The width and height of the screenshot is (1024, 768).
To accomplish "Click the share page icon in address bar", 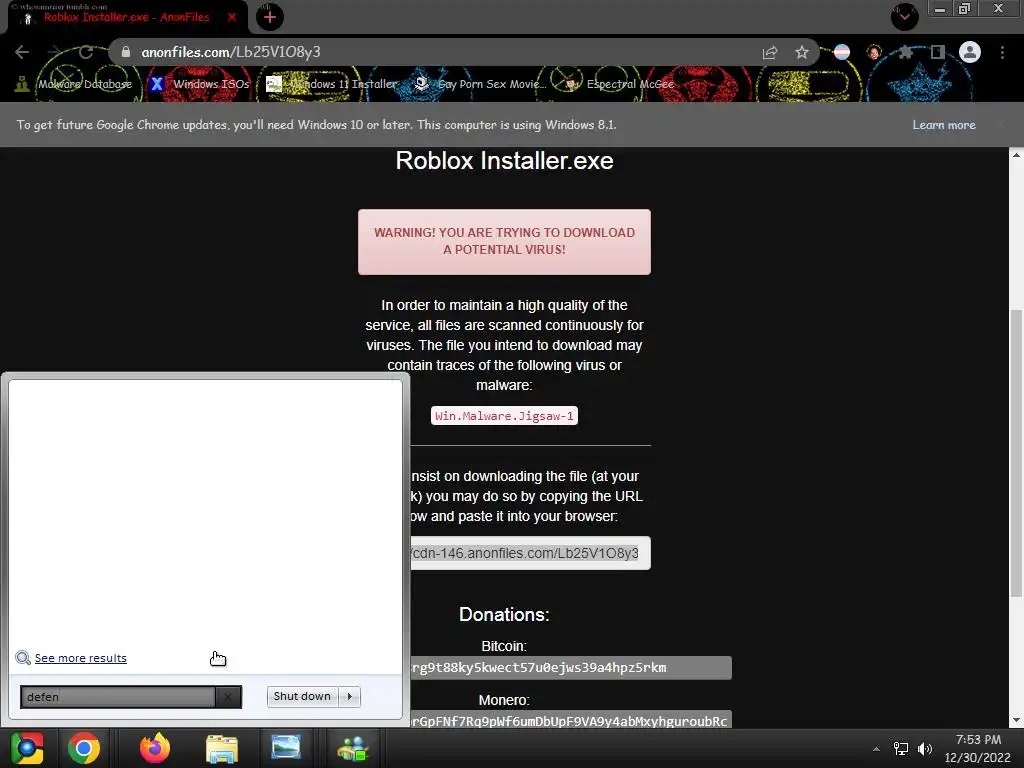I will click(770, 52).
